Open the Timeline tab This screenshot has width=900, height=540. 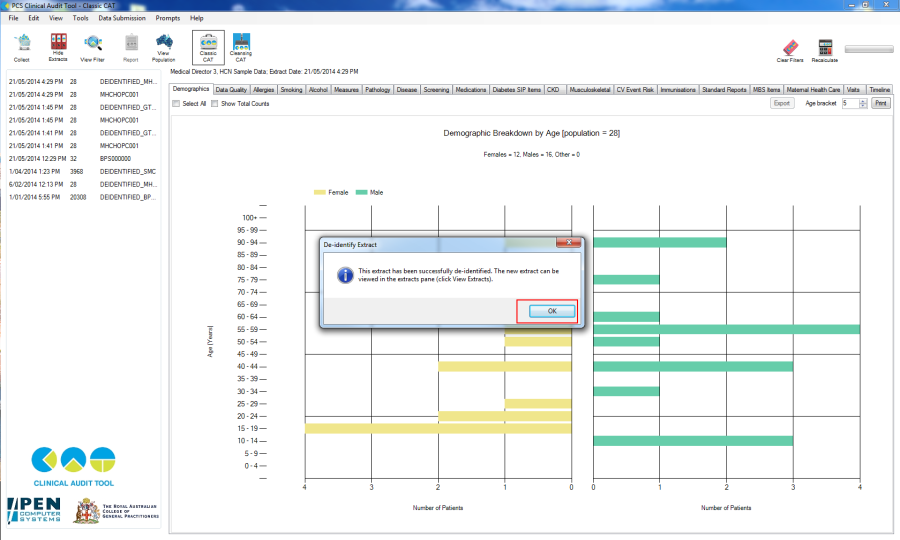click(879, 90)
